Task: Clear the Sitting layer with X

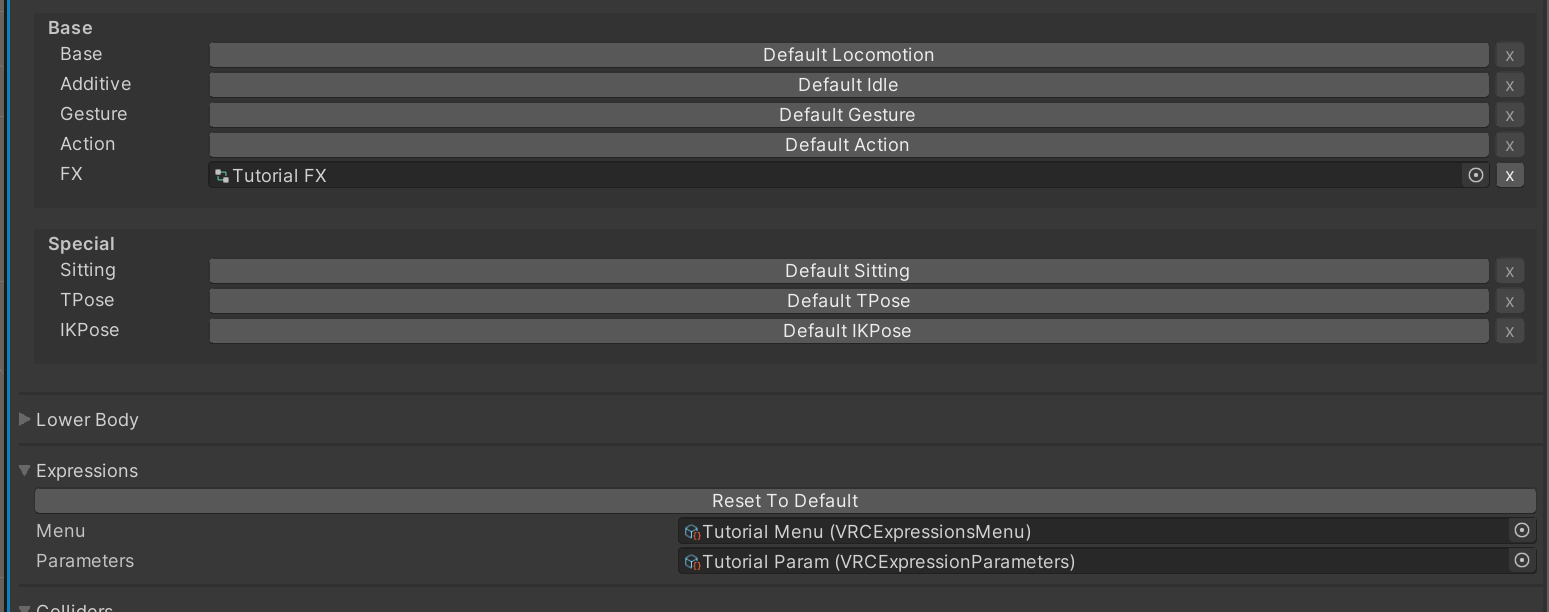Action: [1510, 271]
